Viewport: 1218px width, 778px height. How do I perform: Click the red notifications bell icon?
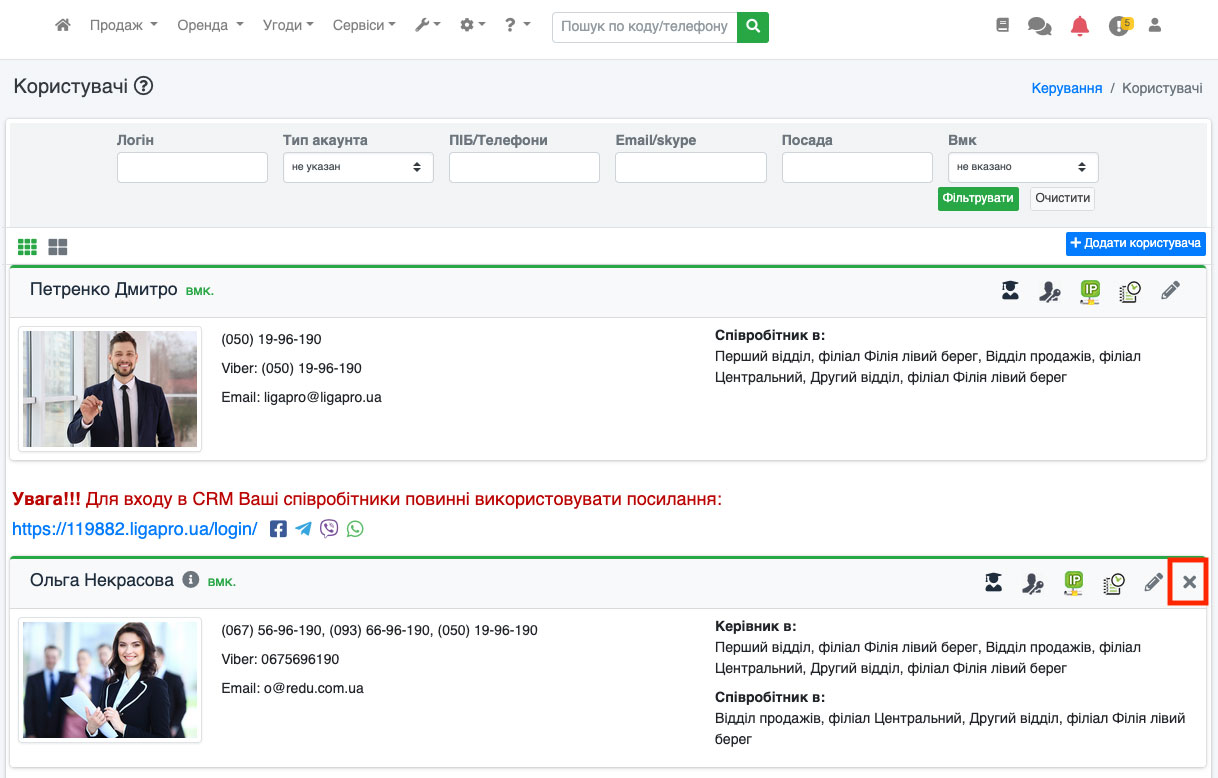pyautogui.click(x=1079, y=27)
